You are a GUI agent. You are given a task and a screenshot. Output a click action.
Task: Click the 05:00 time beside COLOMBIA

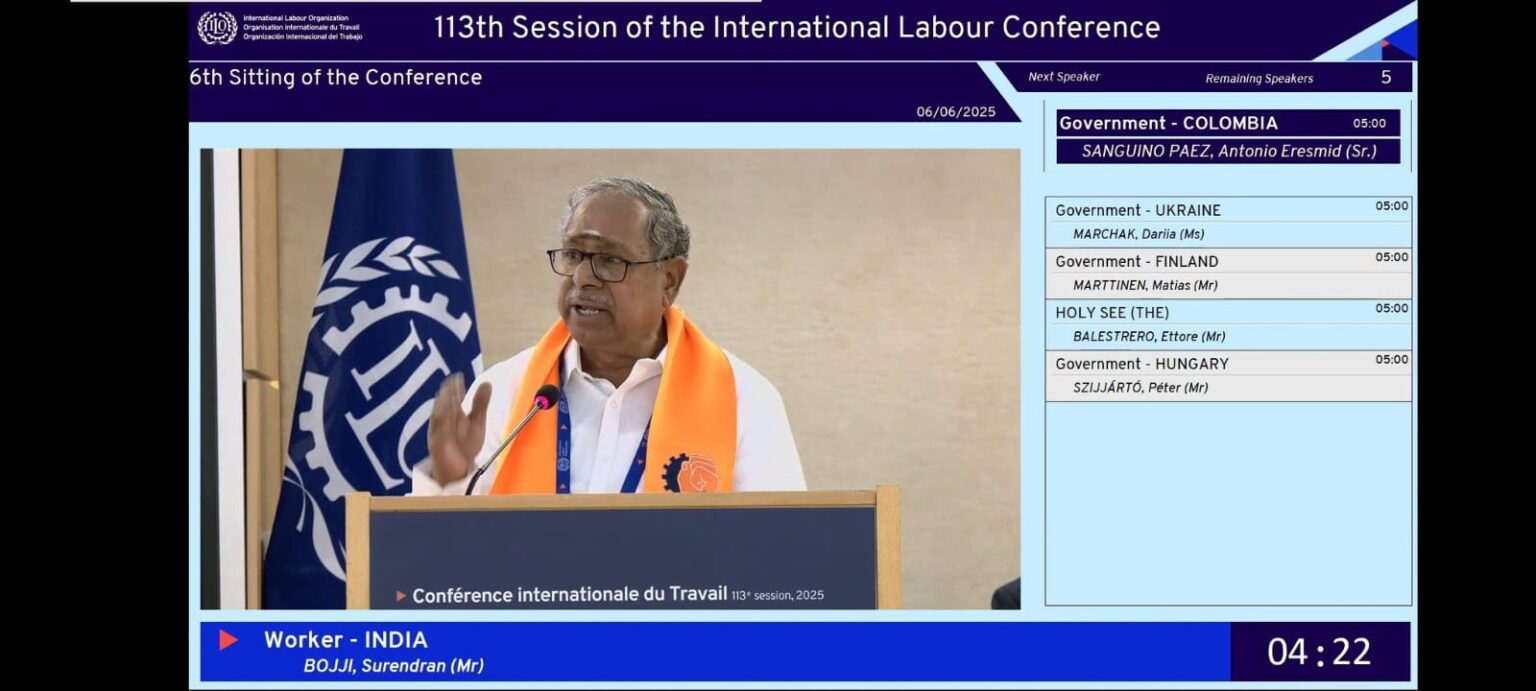coord(1369,124)
